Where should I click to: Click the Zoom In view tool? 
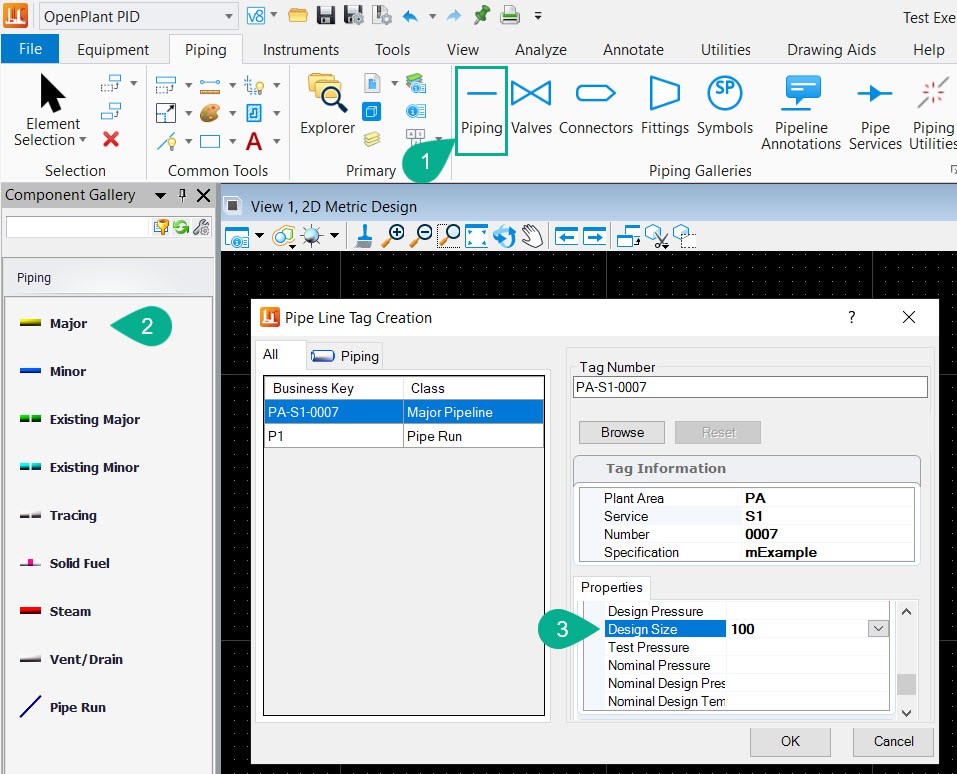click(x=393, y=236)
